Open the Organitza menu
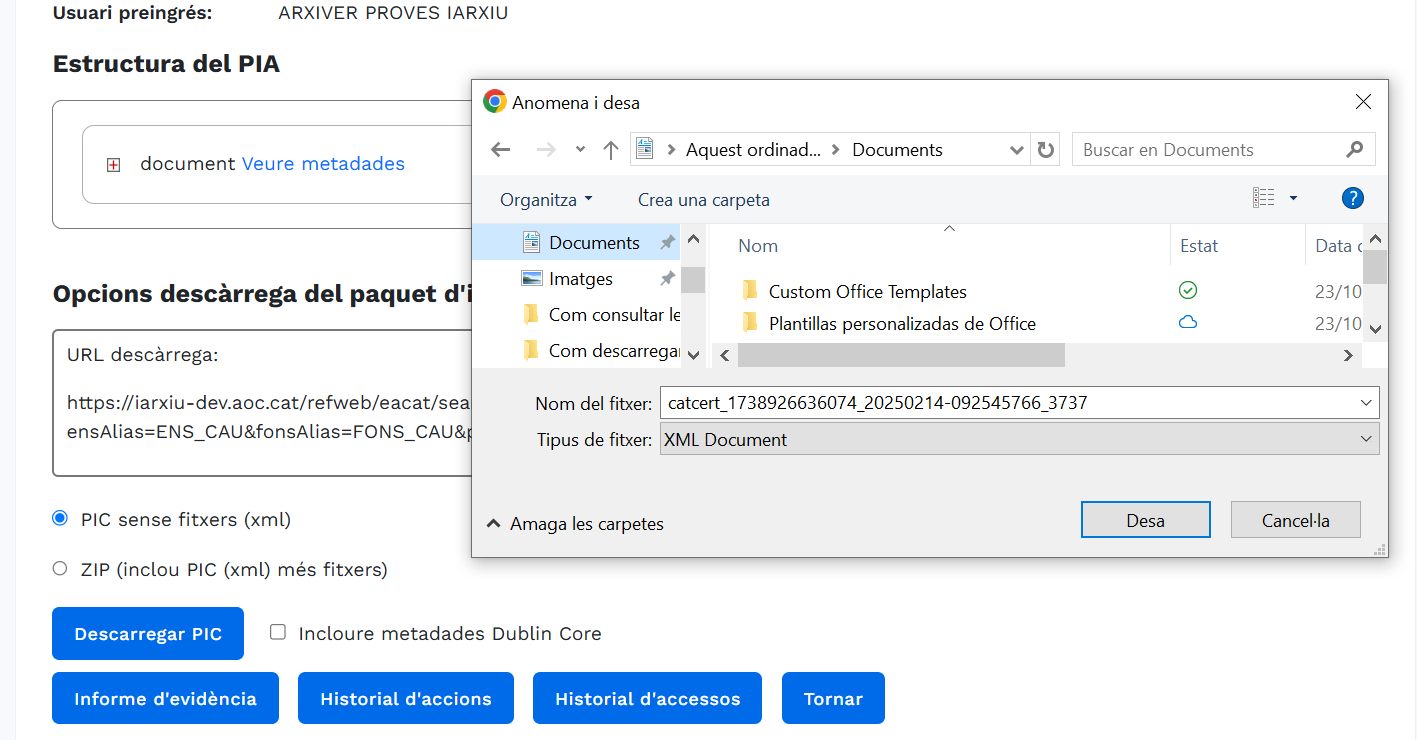The image size is (1417, 740). coord(546,199)
